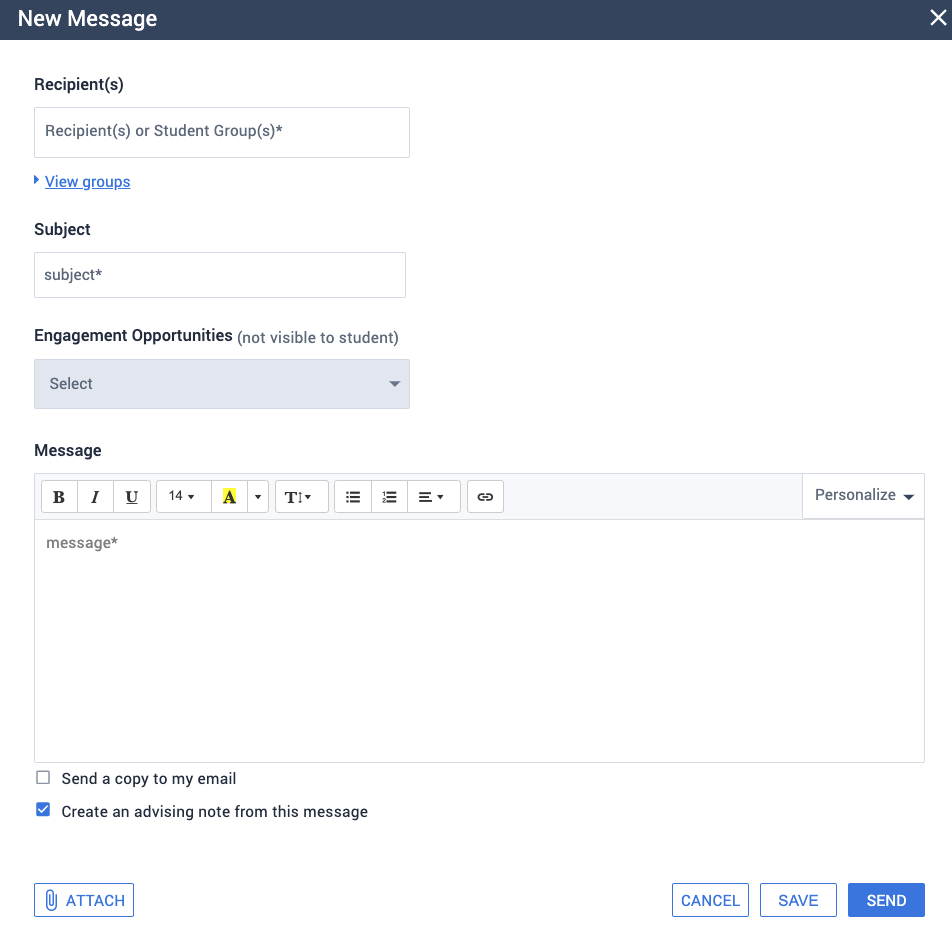Expand the View groups link
This screenshot has height=932, width=952.
point(87,182)
